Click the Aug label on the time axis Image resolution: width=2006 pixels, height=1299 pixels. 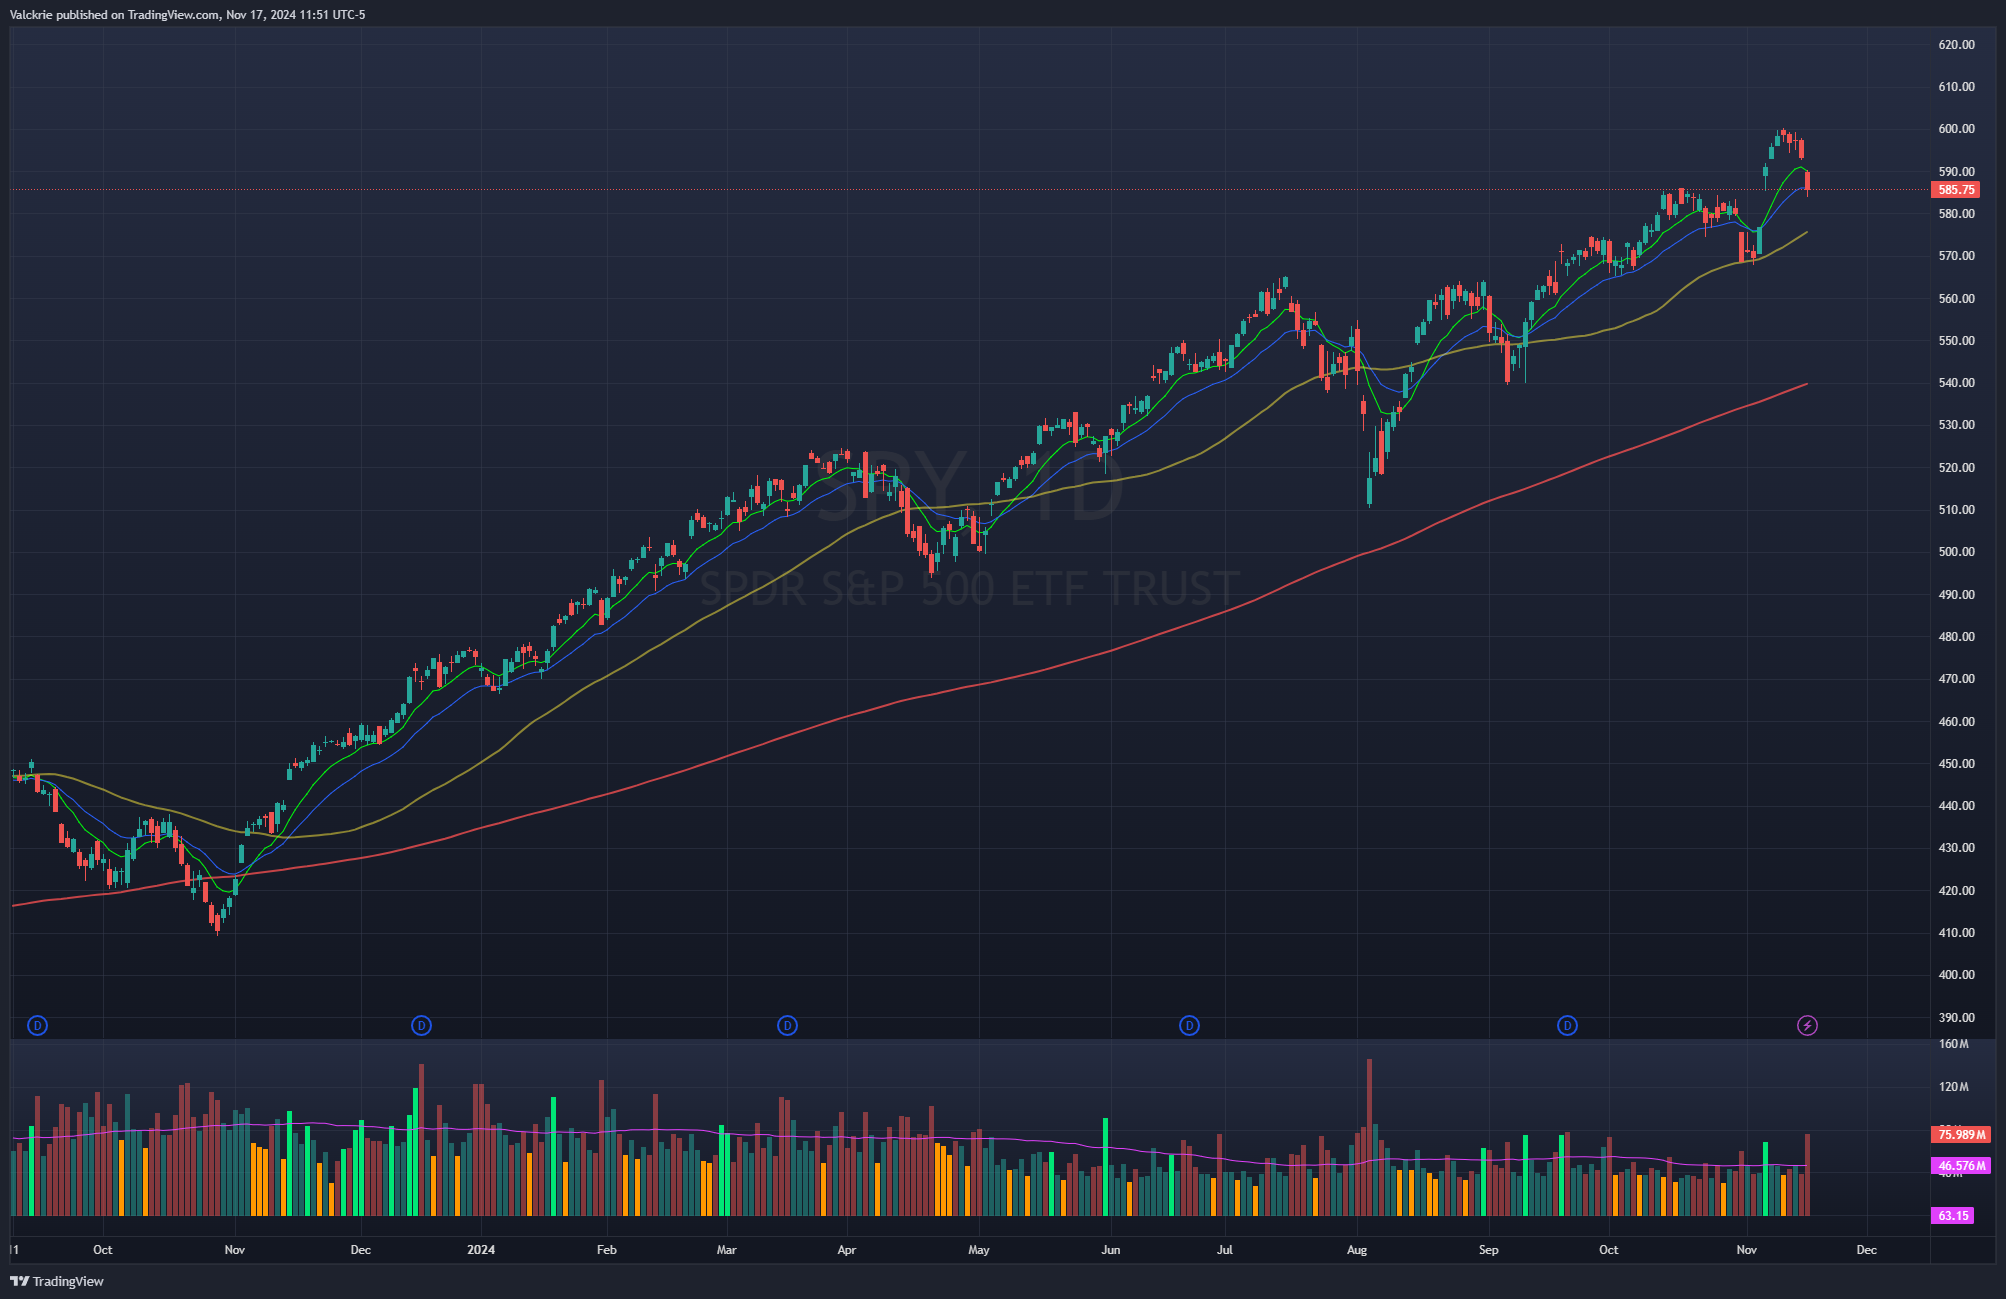(x=1356, y=1250)
